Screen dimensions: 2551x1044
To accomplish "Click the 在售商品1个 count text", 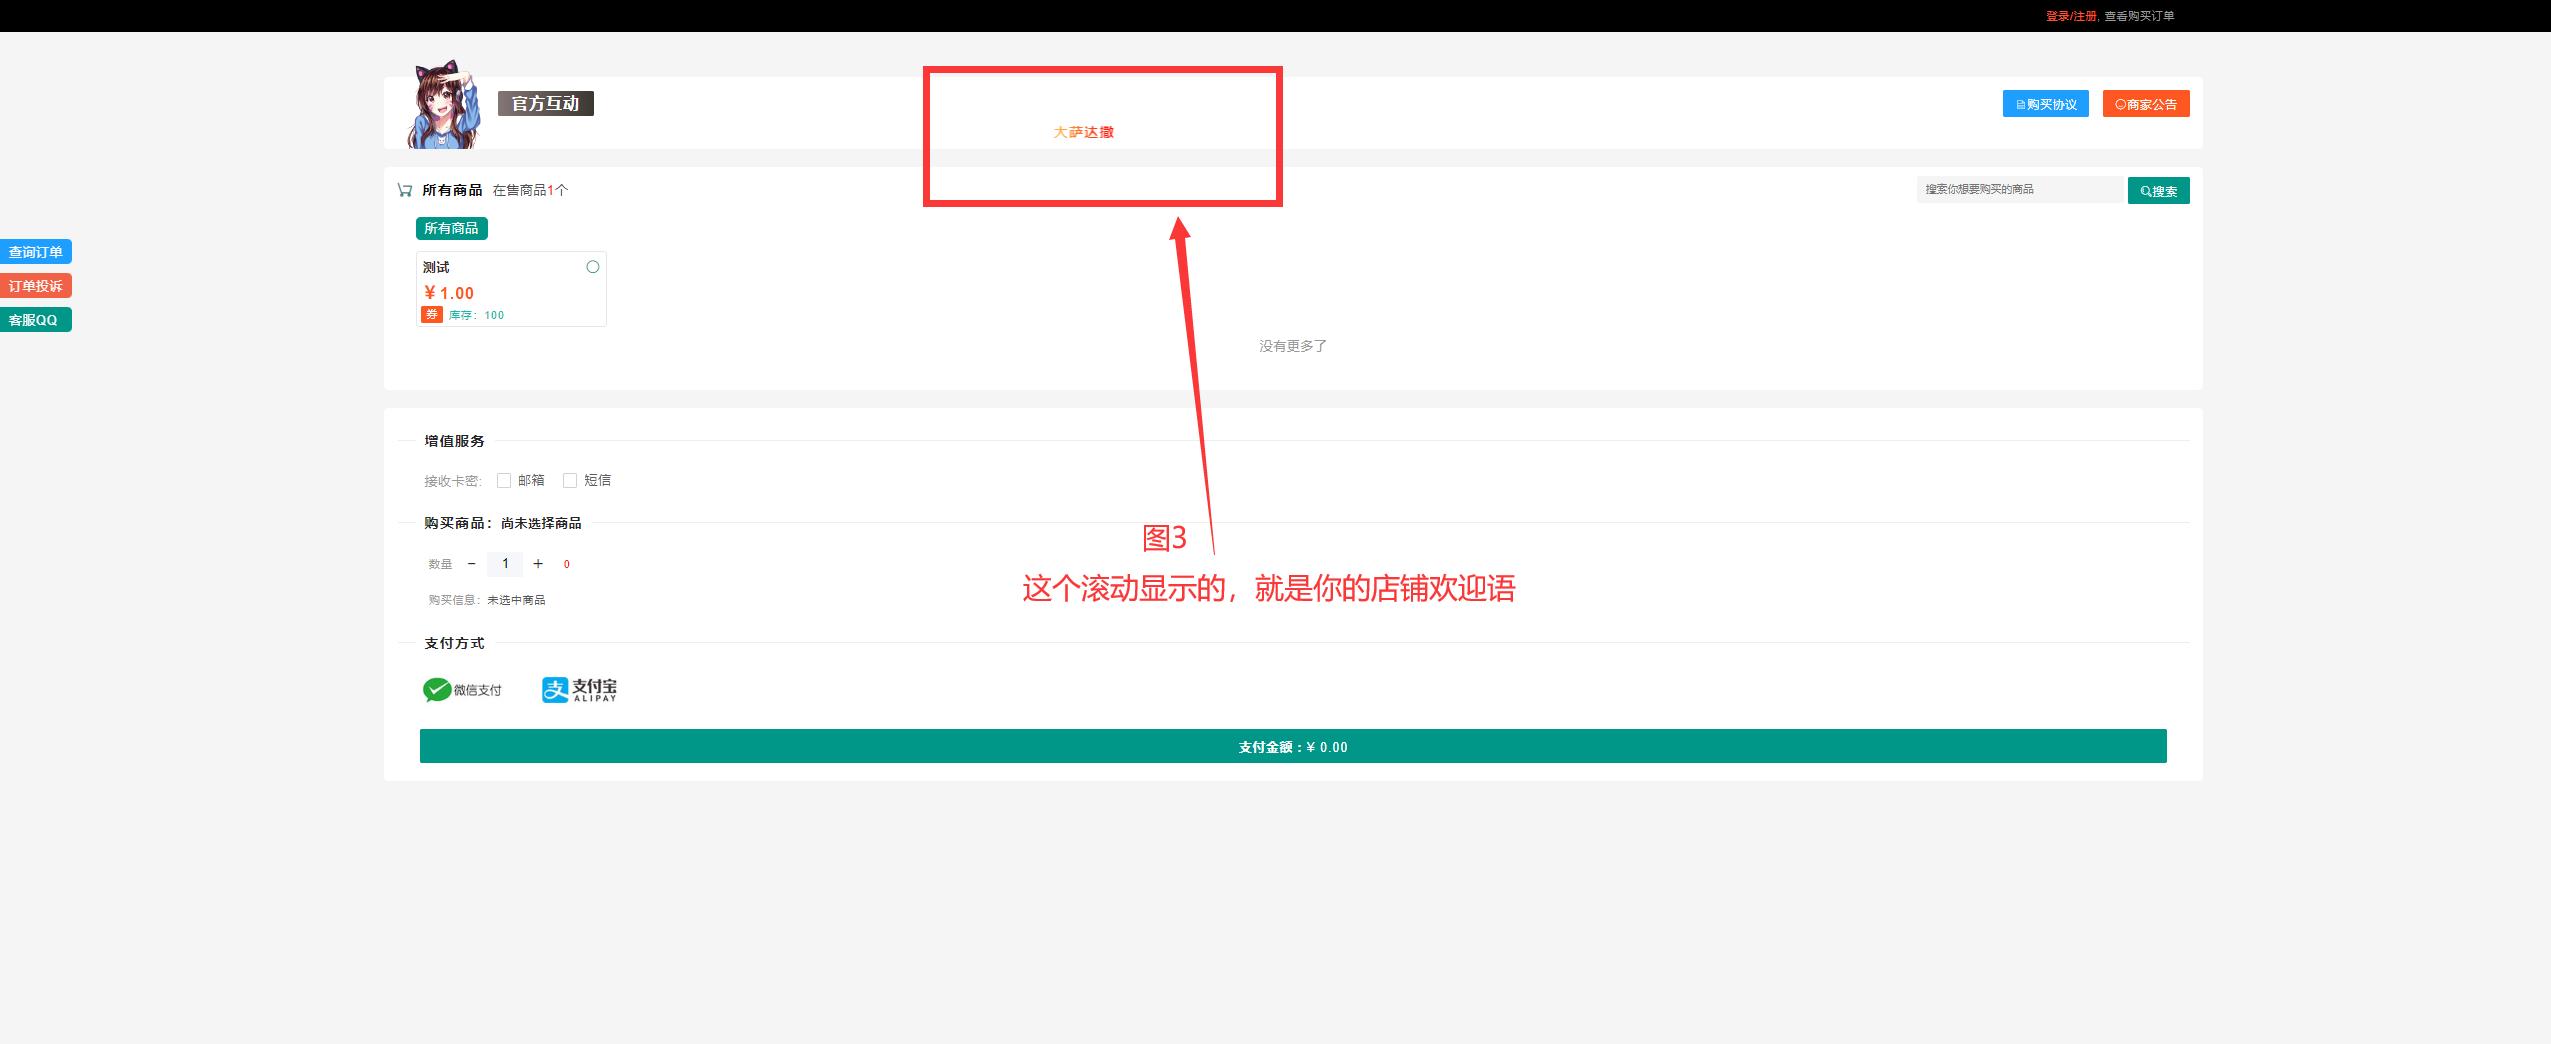I will click(530, 190).
